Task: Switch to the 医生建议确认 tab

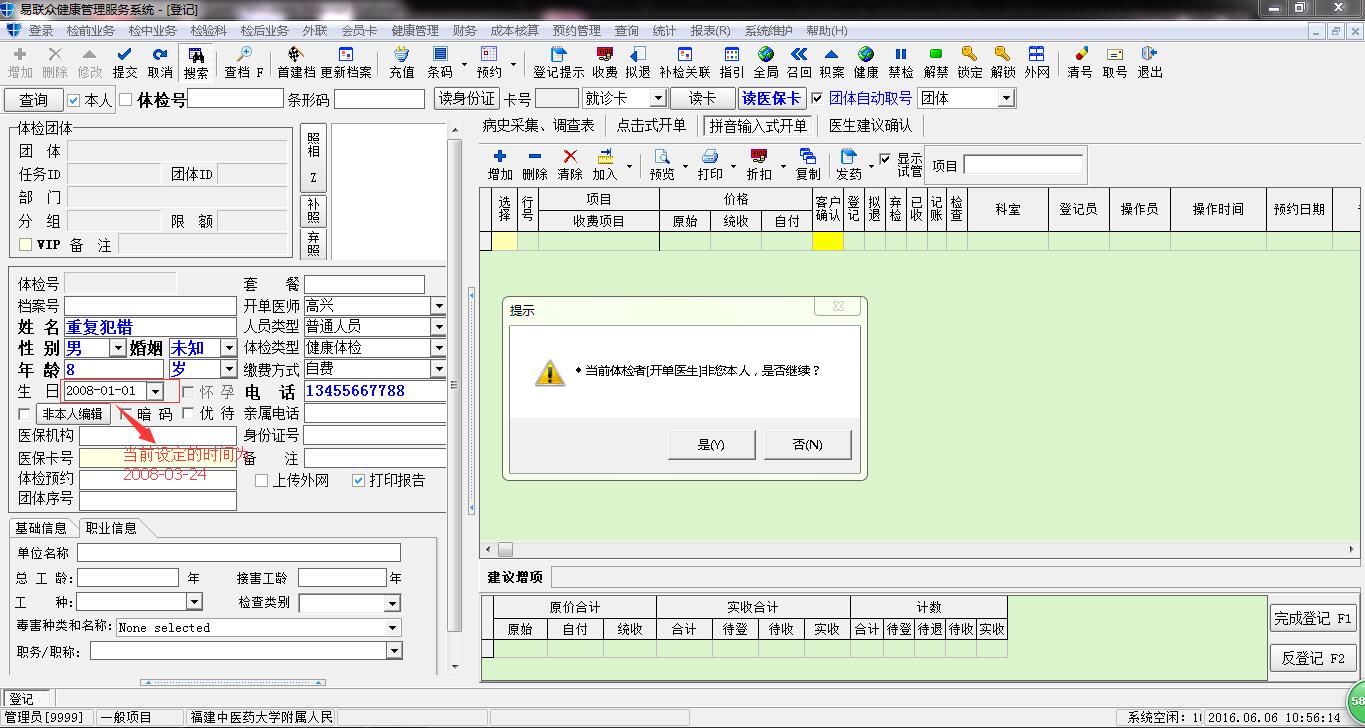Action: coord(870,126)
